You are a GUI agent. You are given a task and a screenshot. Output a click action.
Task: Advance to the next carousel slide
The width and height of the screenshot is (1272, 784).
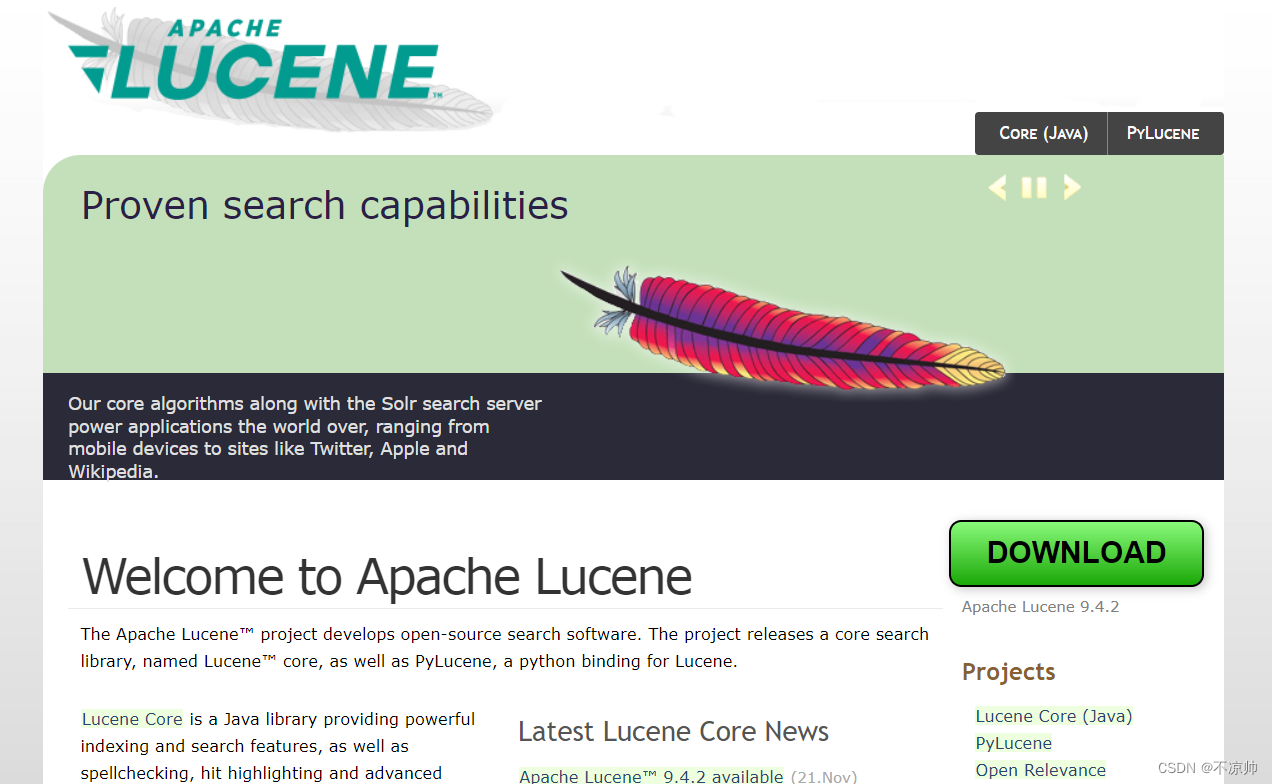coord(1071,187)
